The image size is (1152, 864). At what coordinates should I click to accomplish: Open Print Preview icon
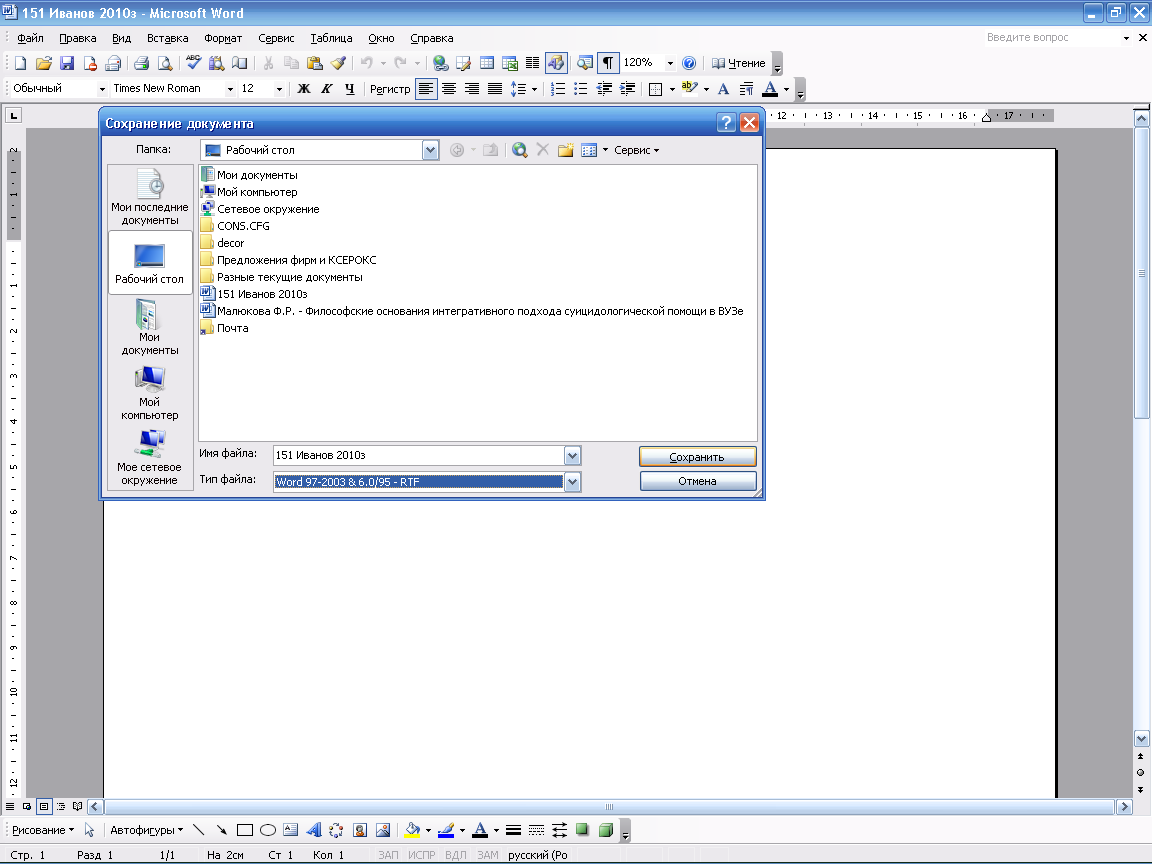(x=165, y=63)
